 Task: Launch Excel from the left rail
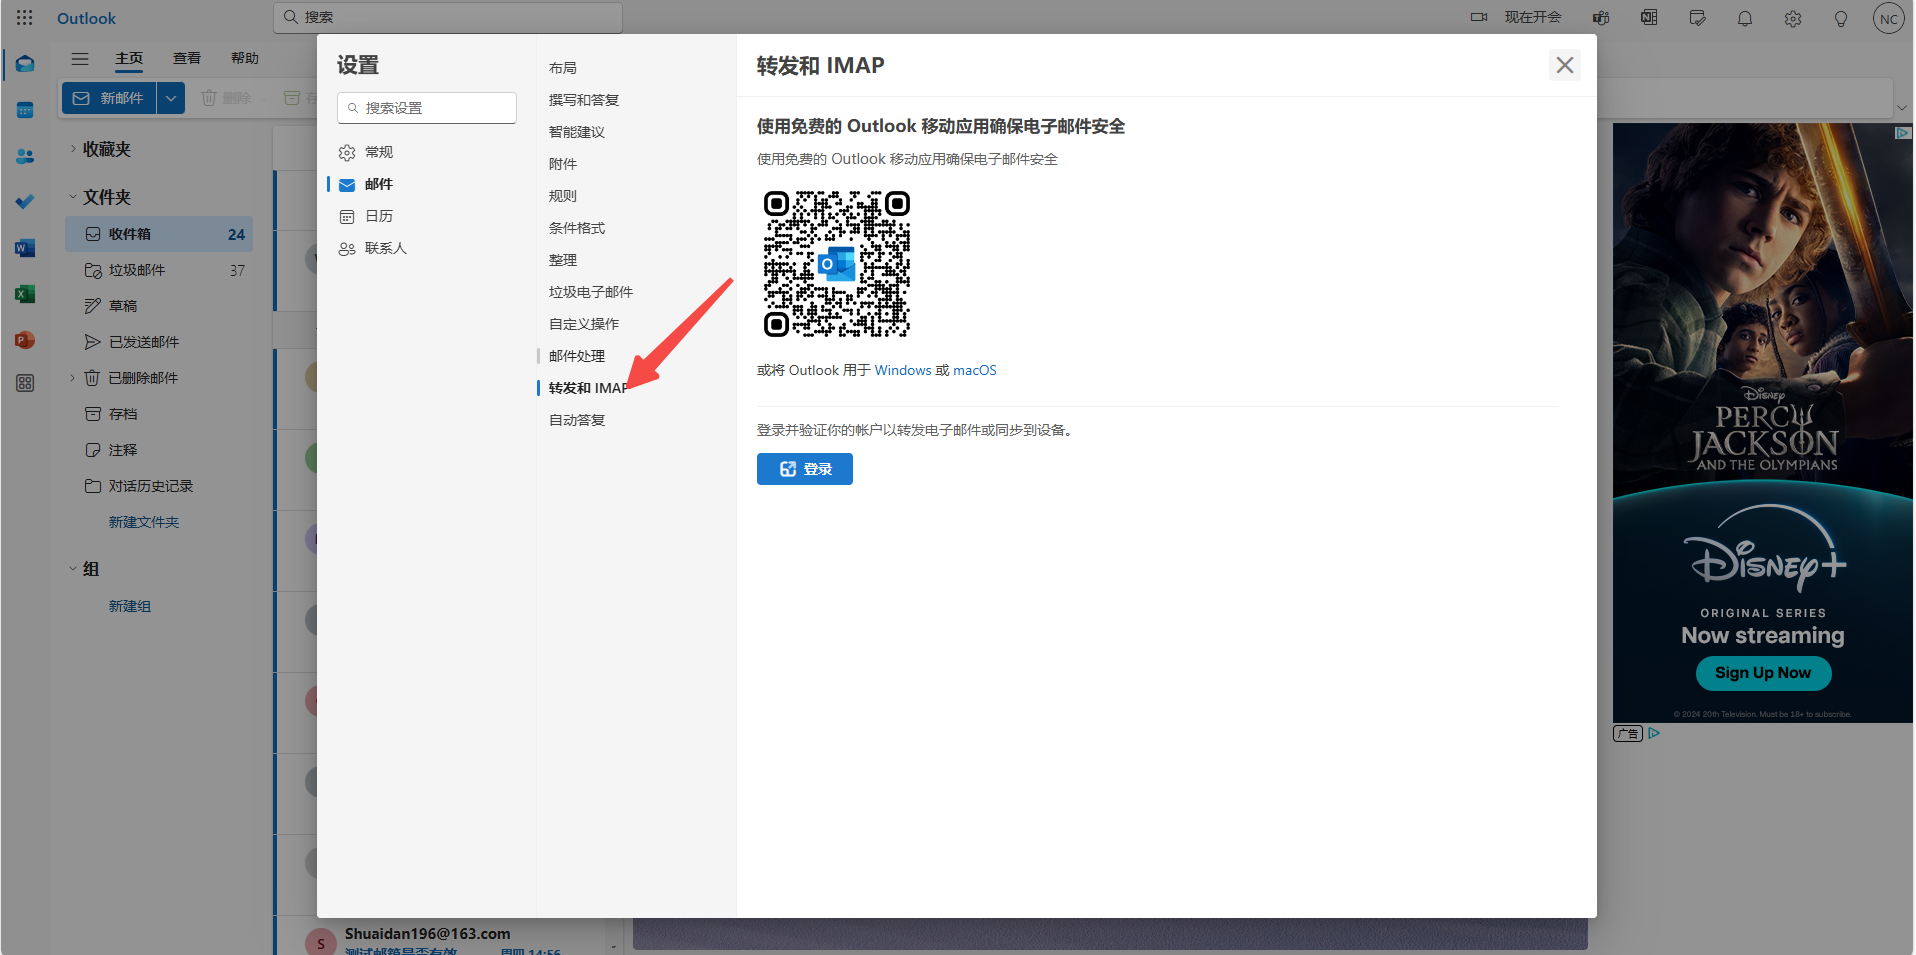[x=25, y=294]
